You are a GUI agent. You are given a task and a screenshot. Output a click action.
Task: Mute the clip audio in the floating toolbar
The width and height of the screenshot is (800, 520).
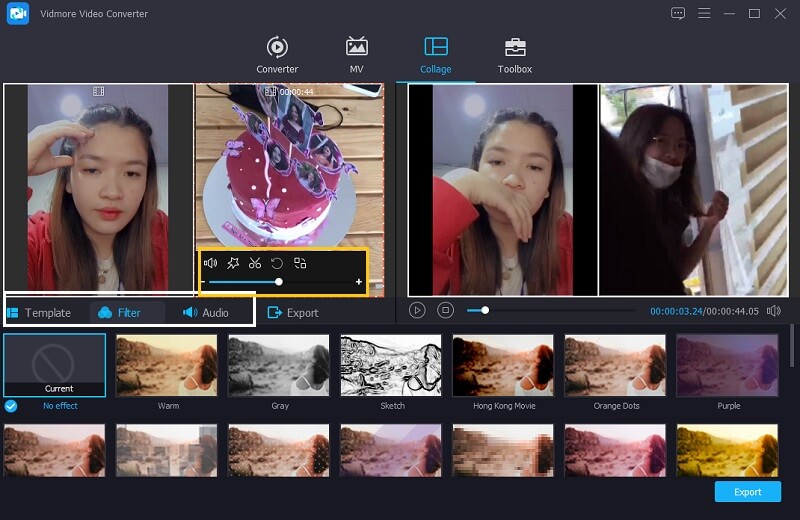click(210, 263)
